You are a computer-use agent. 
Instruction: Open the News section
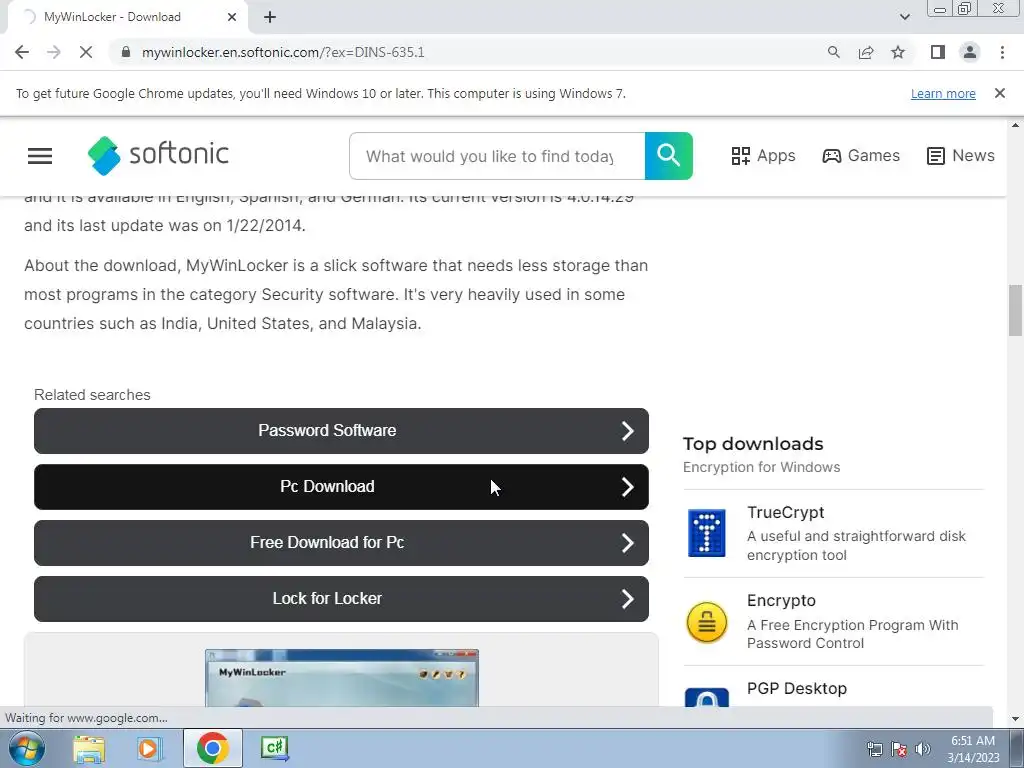coord(961,155)
